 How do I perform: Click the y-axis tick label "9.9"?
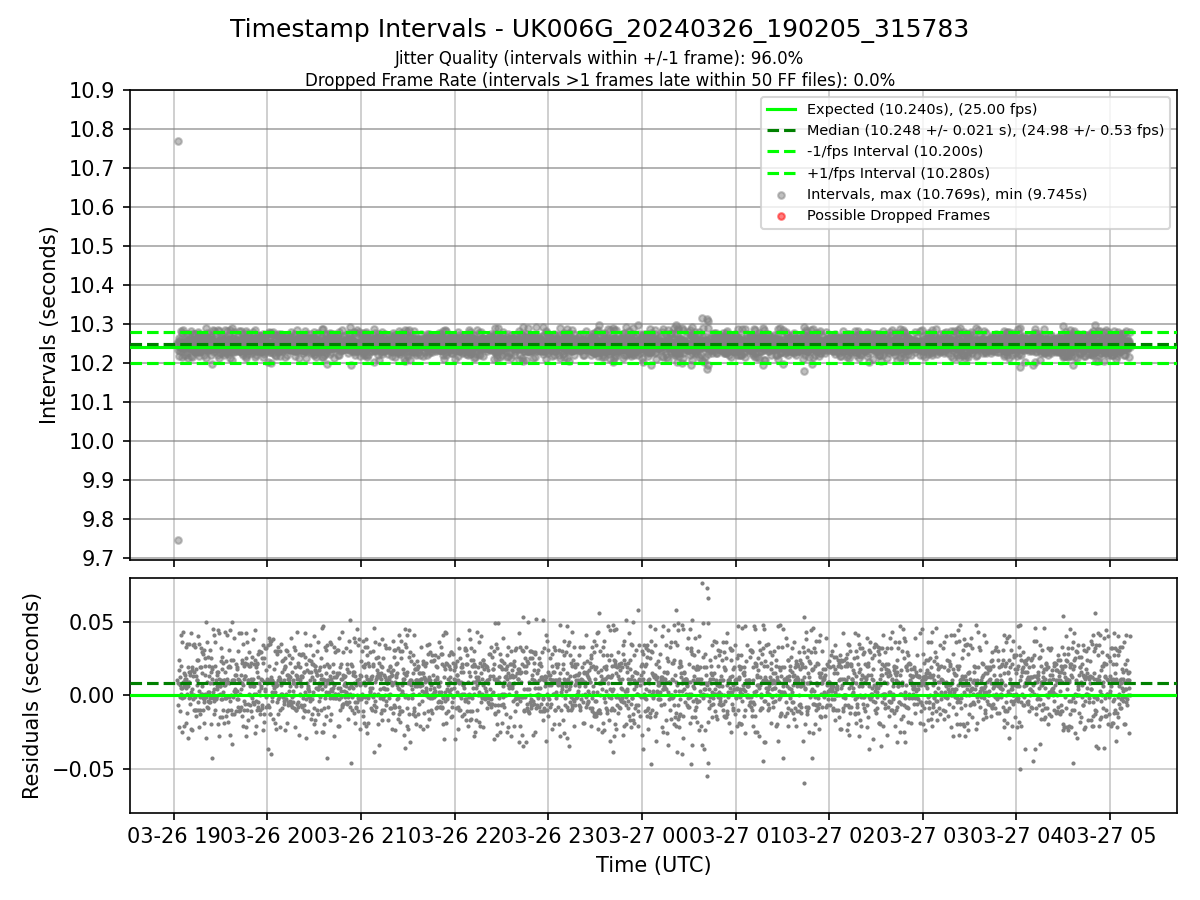click(x=99, y=481)
